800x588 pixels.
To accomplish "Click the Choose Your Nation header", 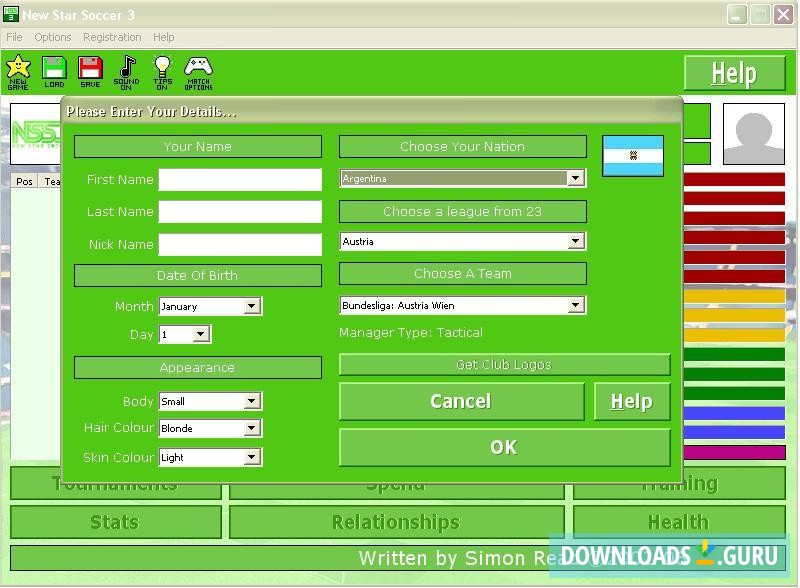I will click(463, 146).
